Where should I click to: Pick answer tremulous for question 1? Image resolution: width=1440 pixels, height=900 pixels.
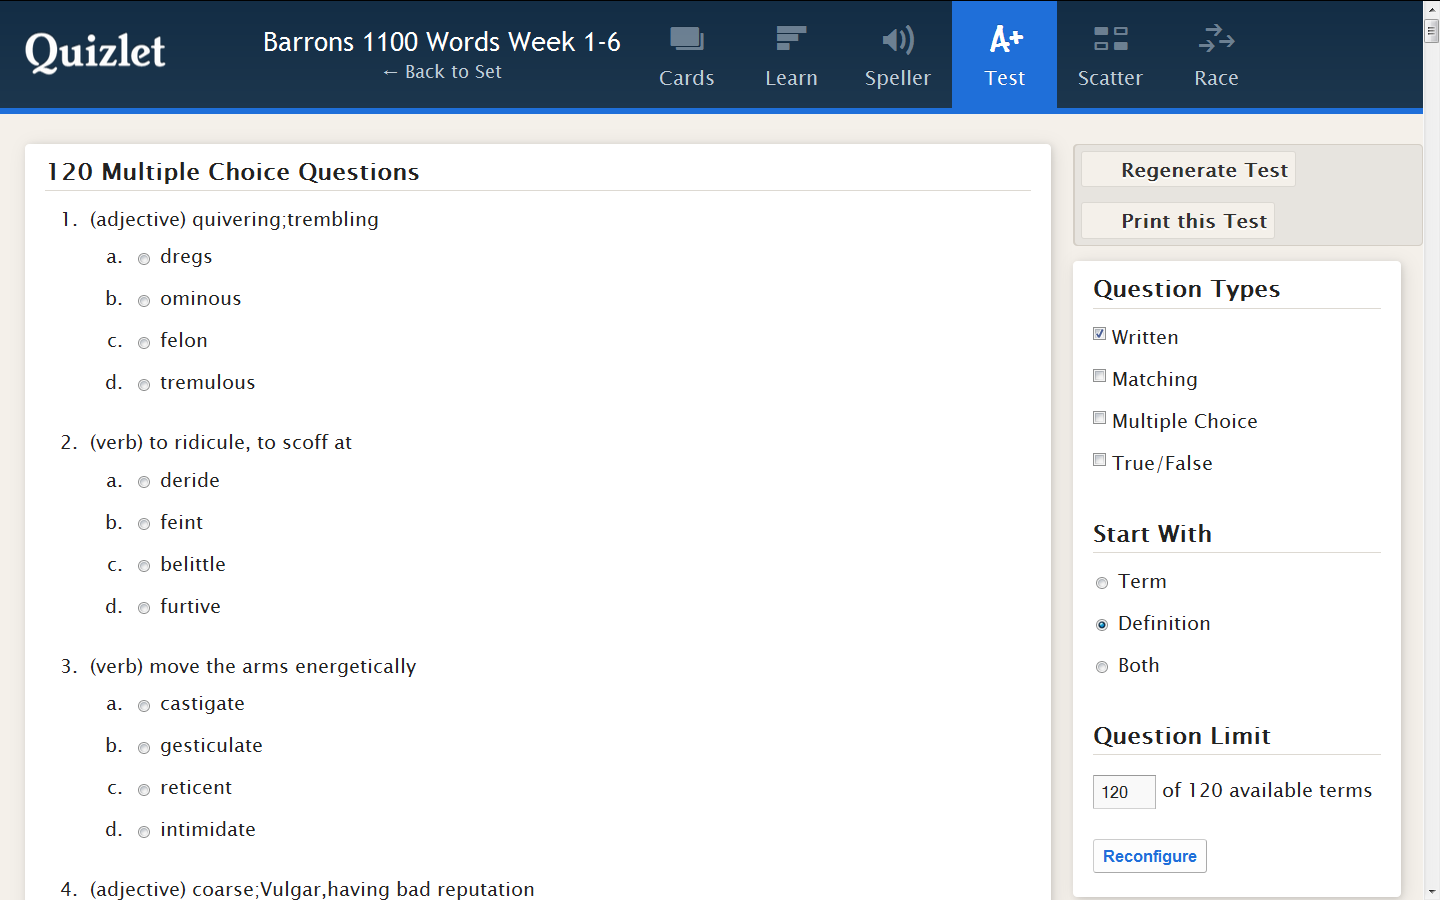point(144,385)
